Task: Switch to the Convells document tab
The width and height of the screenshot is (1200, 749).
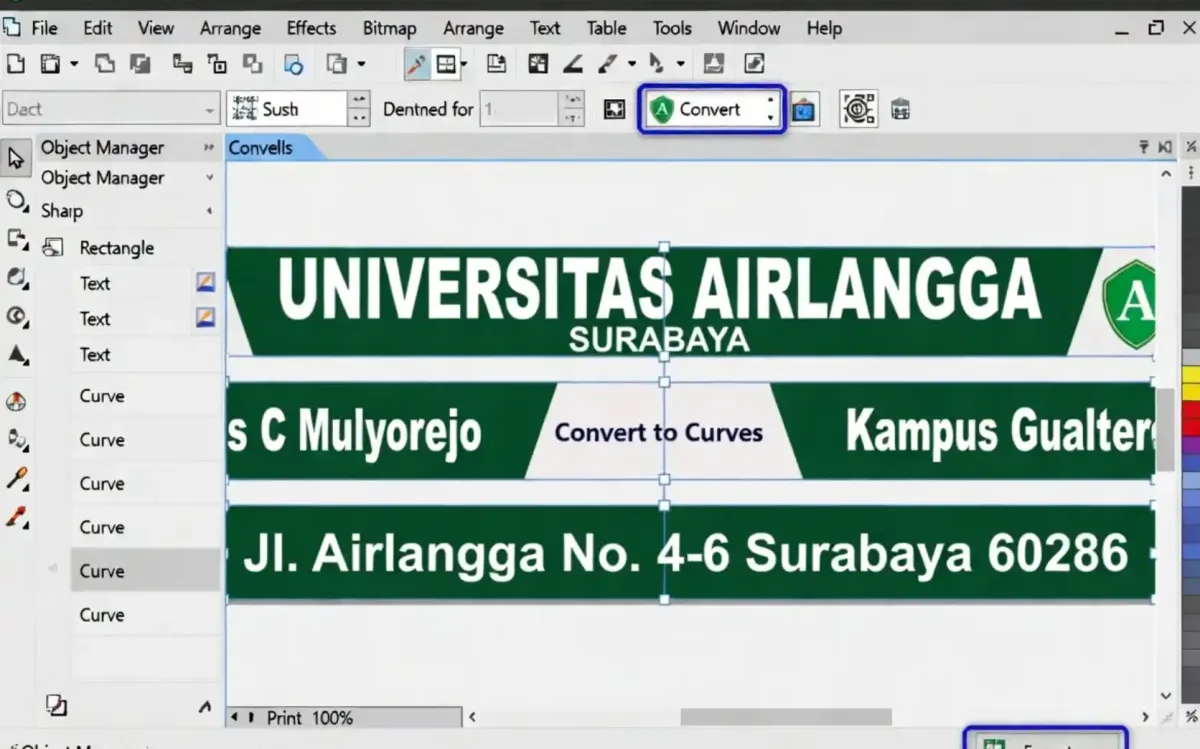Action: click(x=262, y=148)
